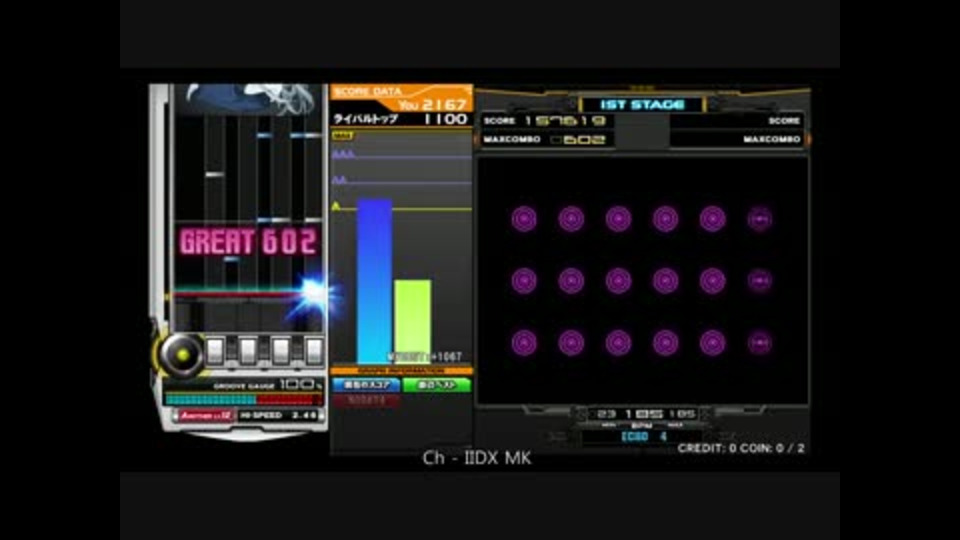960x540 pixels.
Task: Click the fifth purple circle in top row
Action: tap(713, 219)
